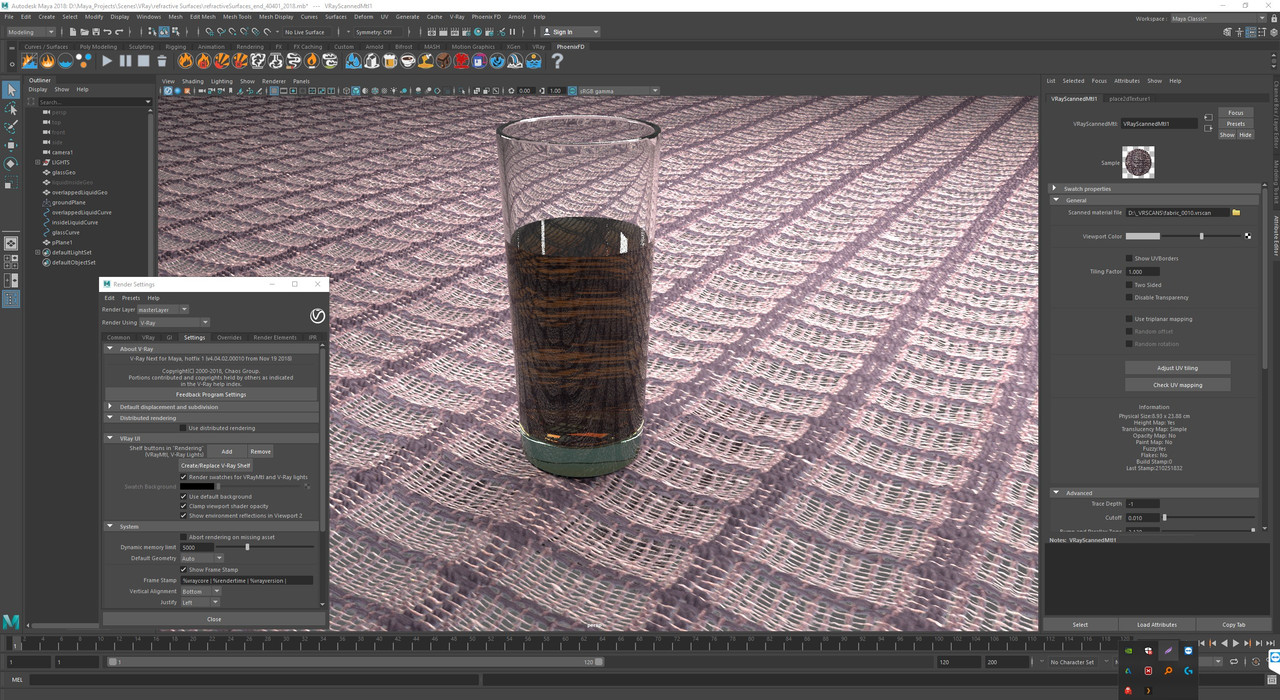Click the coffee cup preset icon
This screenshot has width=1280, height=700.
click(x=407, y=61)
